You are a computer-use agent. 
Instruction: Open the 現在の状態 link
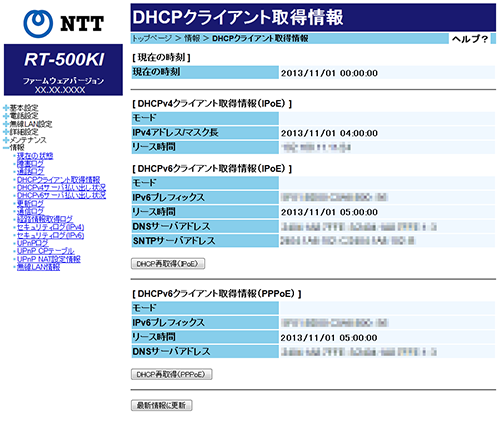[35, 156]
